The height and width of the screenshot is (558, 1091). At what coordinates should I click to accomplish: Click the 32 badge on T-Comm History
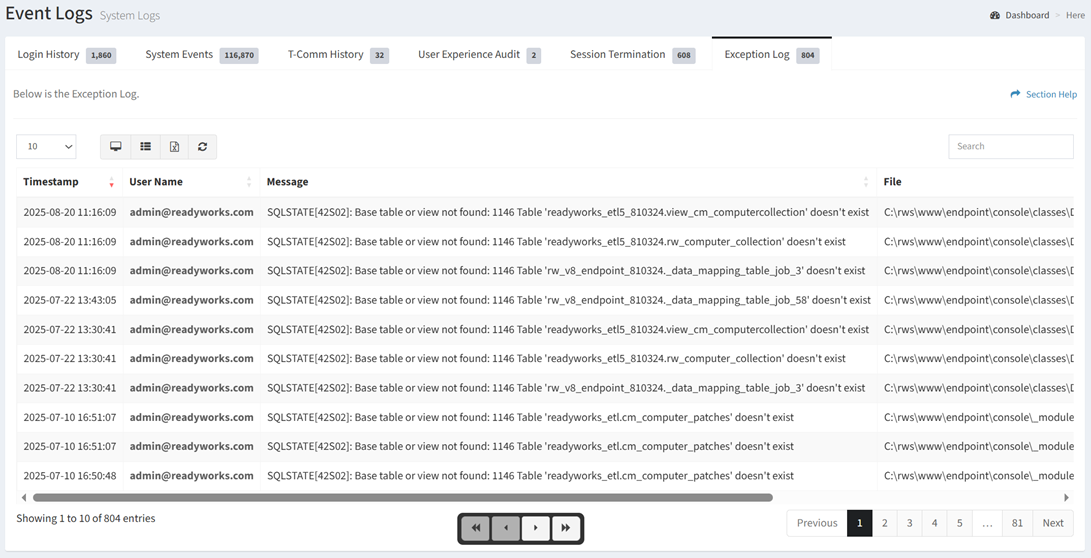[379, 55]
